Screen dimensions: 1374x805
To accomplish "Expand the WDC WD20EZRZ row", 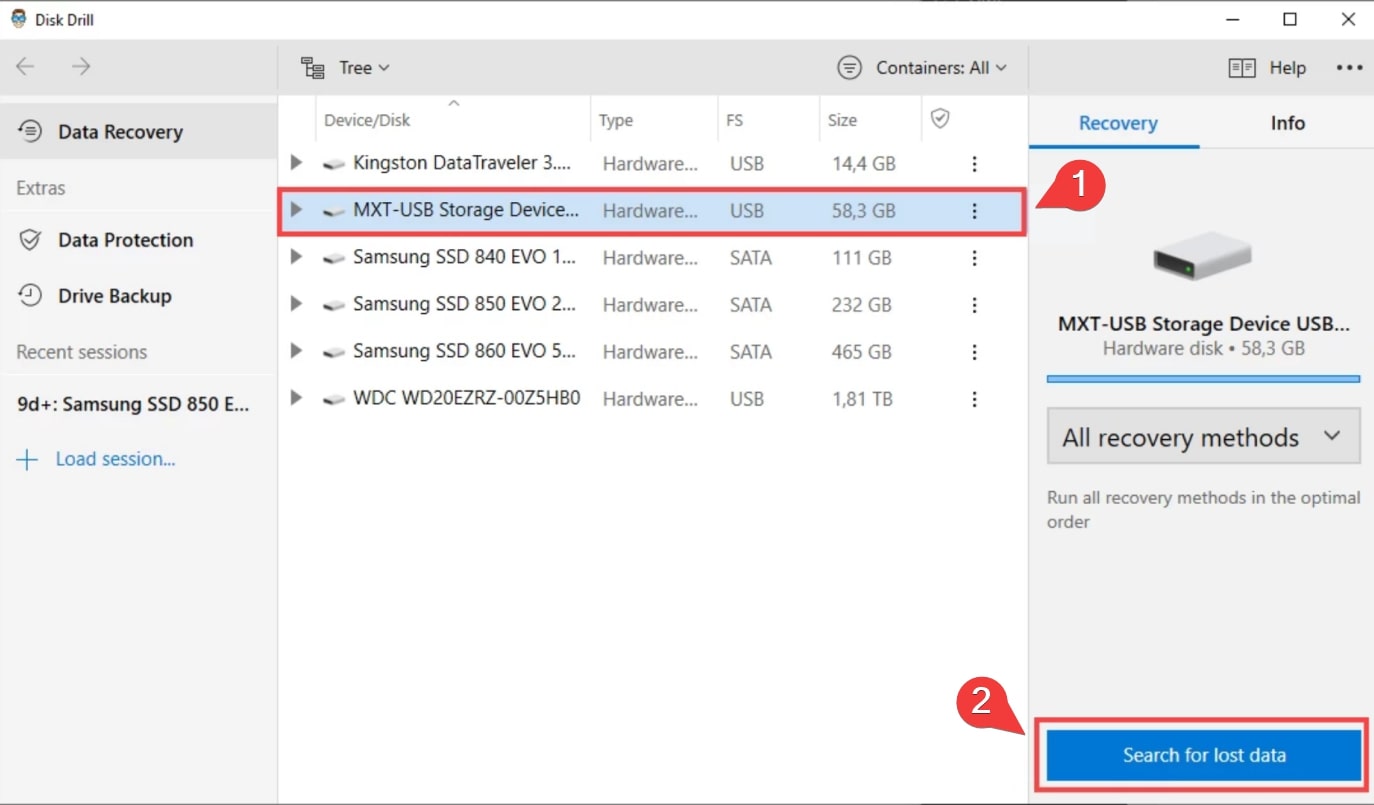I will (296, 398).
